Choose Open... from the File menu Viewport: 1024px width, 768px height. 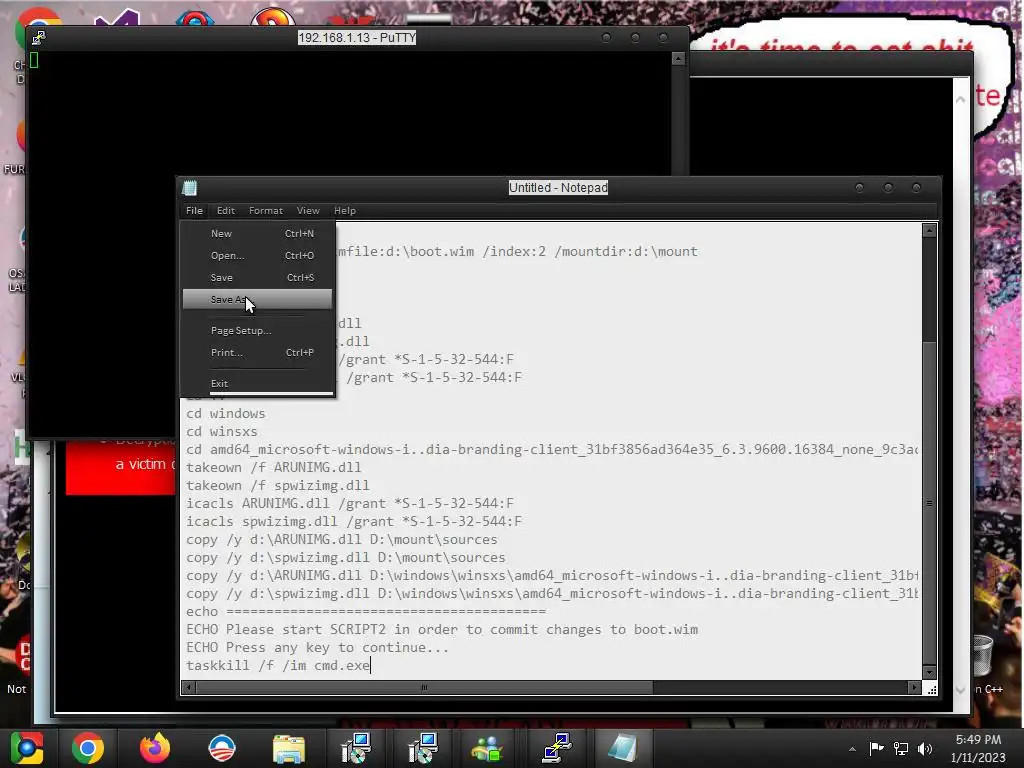[257, 255]
